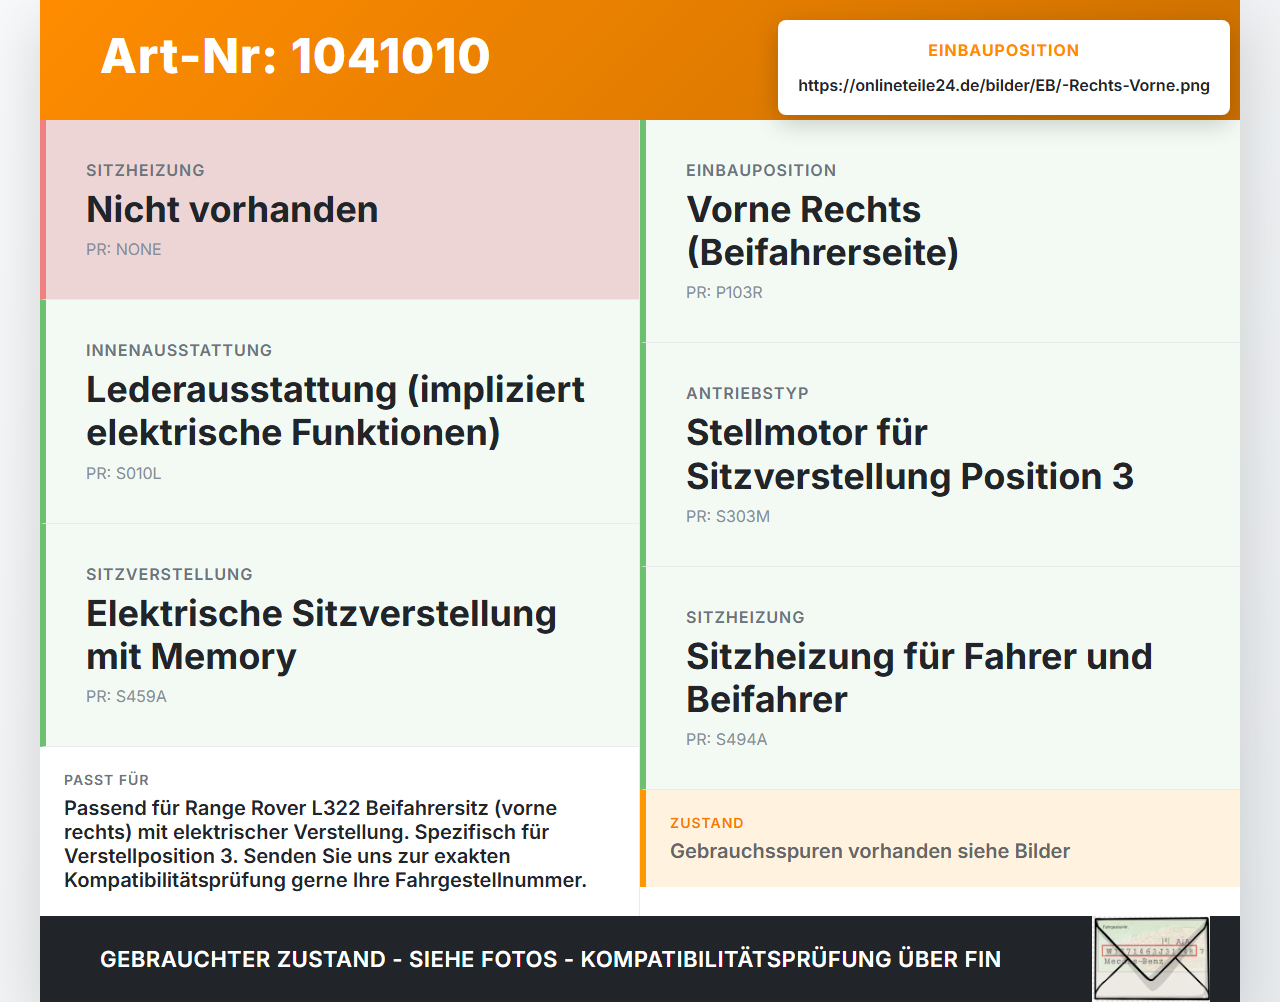The image size is (1280, 1002).
Task: Click the PR: P103R code
Action: (724, 292)
